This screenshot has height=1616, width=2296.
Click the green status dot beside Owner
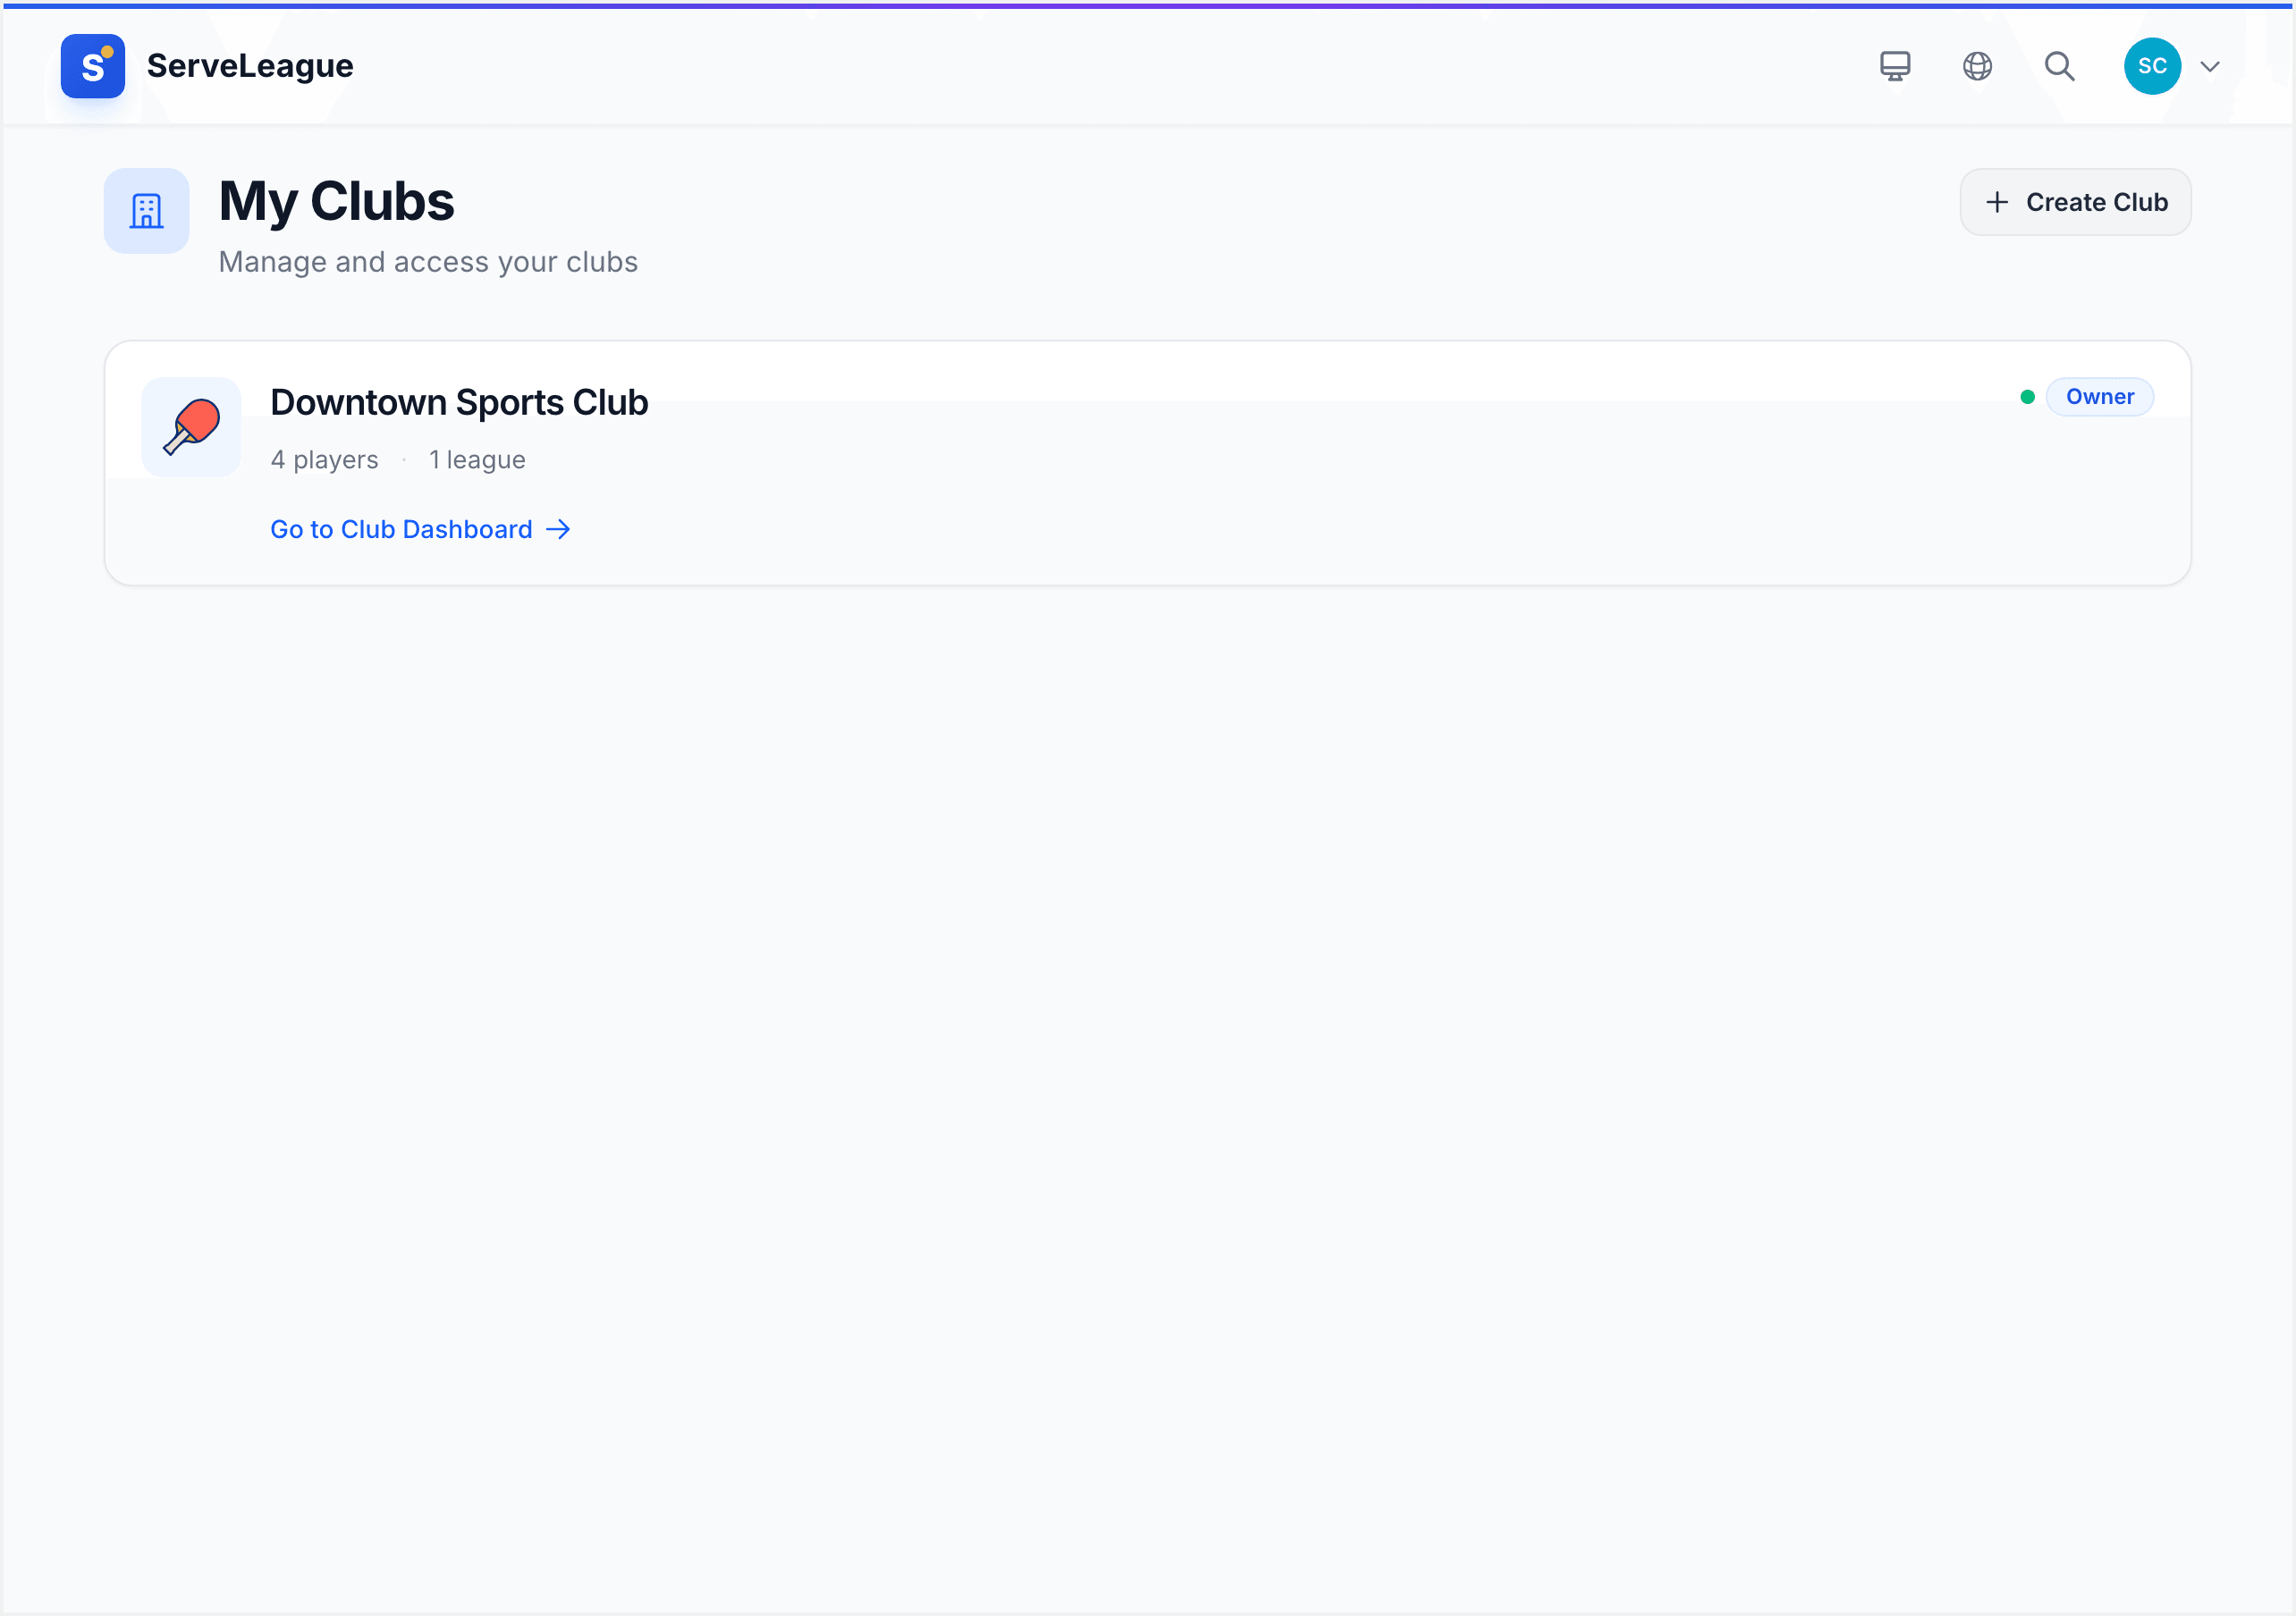click(x=2027, y=397)
